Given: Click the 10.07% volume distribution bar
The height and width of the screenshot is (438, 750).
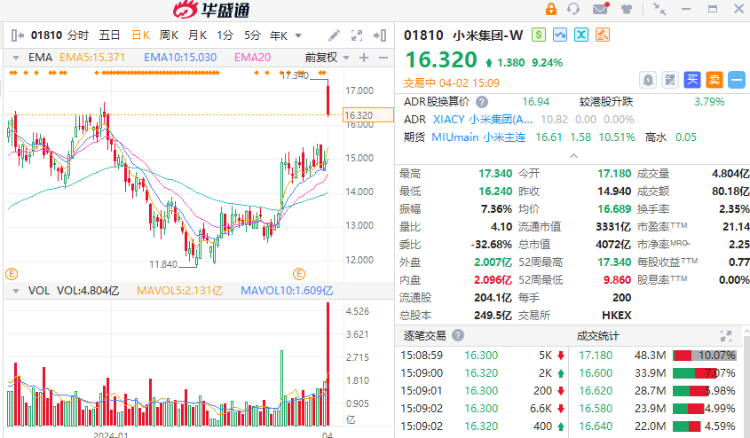Looking at the screenshot, I should tap(704, 355).
